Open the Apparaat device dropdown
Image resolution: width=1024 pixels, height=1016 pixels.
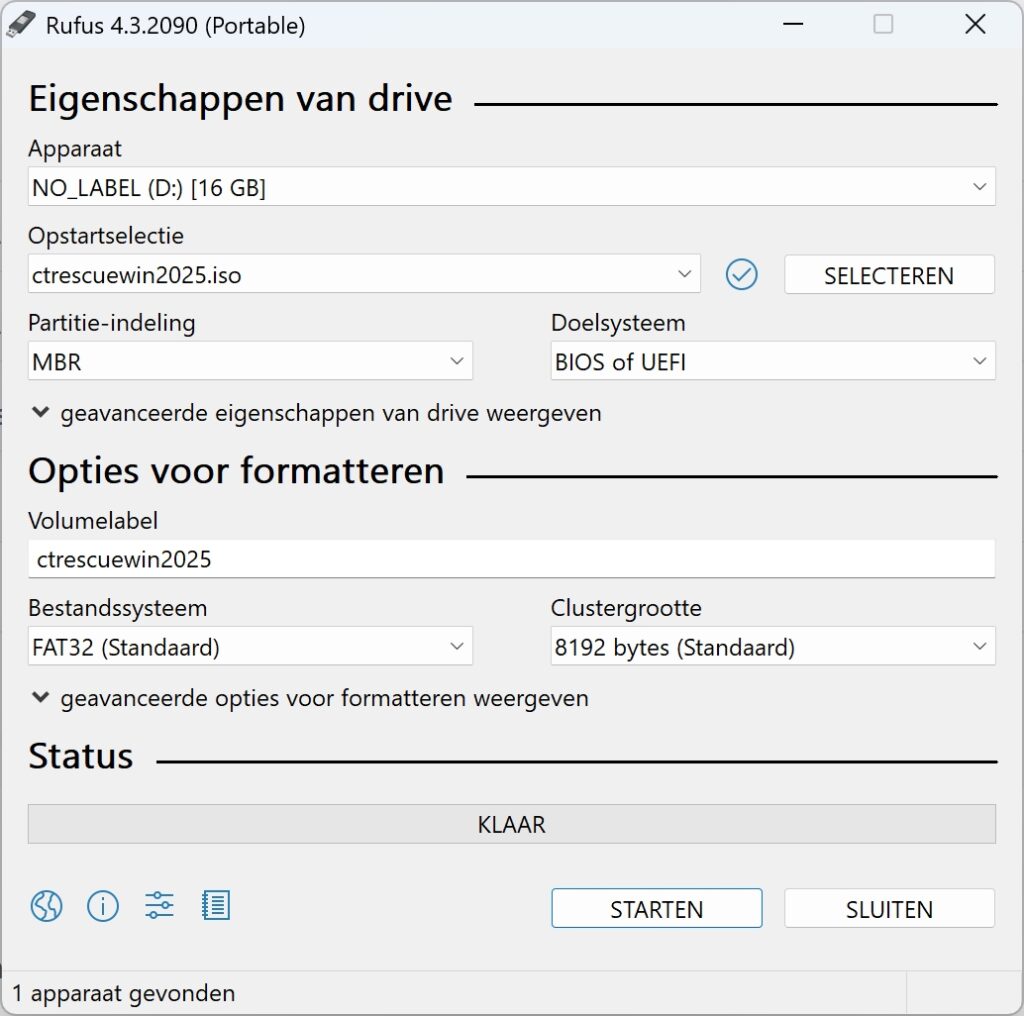click(x=511, y=187)
